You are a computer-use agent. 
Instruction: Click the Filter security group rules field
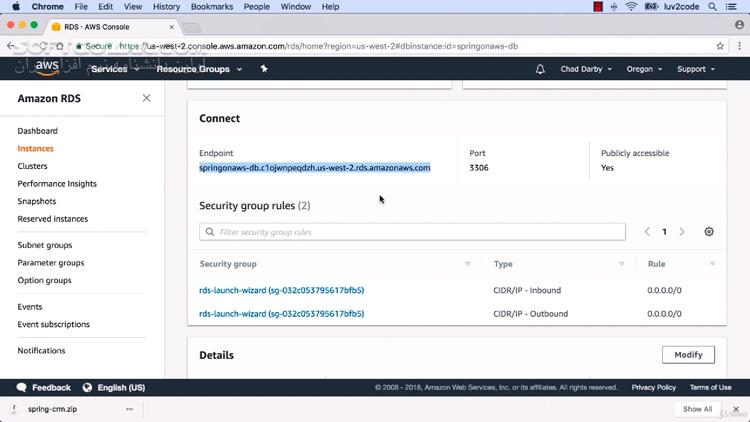tap(412, 232)
